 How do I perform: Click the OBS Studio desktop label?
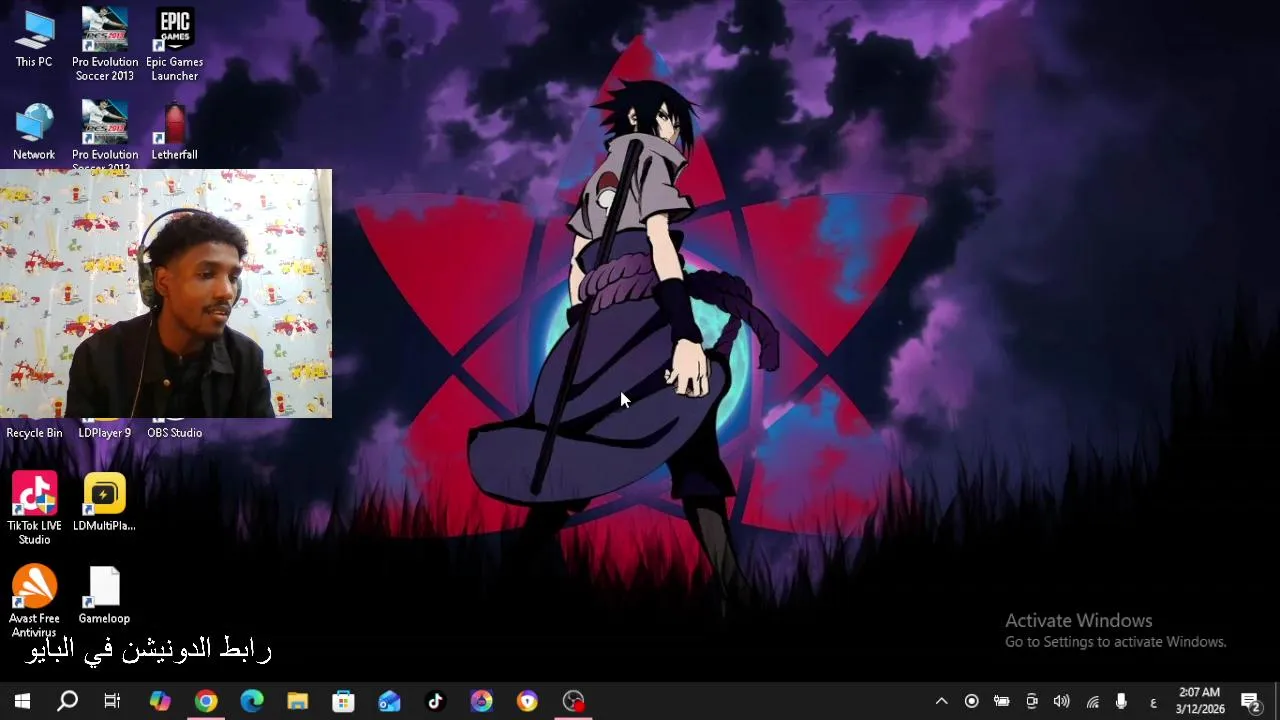pos(175,433)
